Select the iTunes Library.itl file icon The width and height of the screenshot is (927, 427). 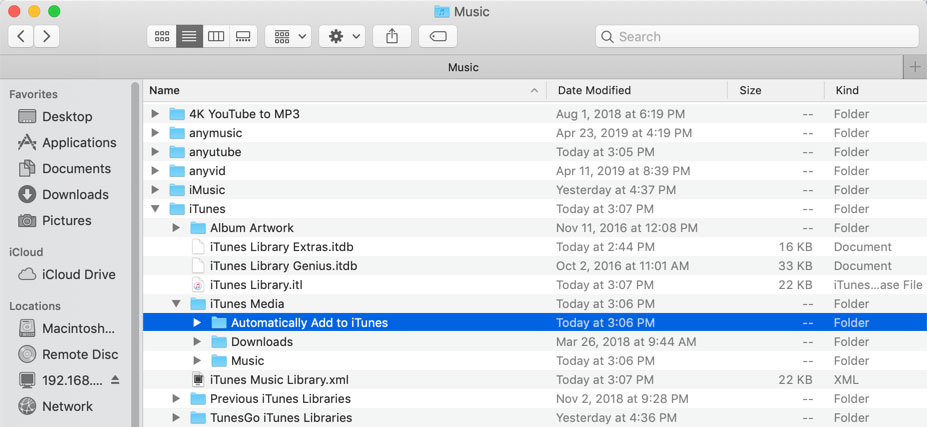click(x=198, y=285)
